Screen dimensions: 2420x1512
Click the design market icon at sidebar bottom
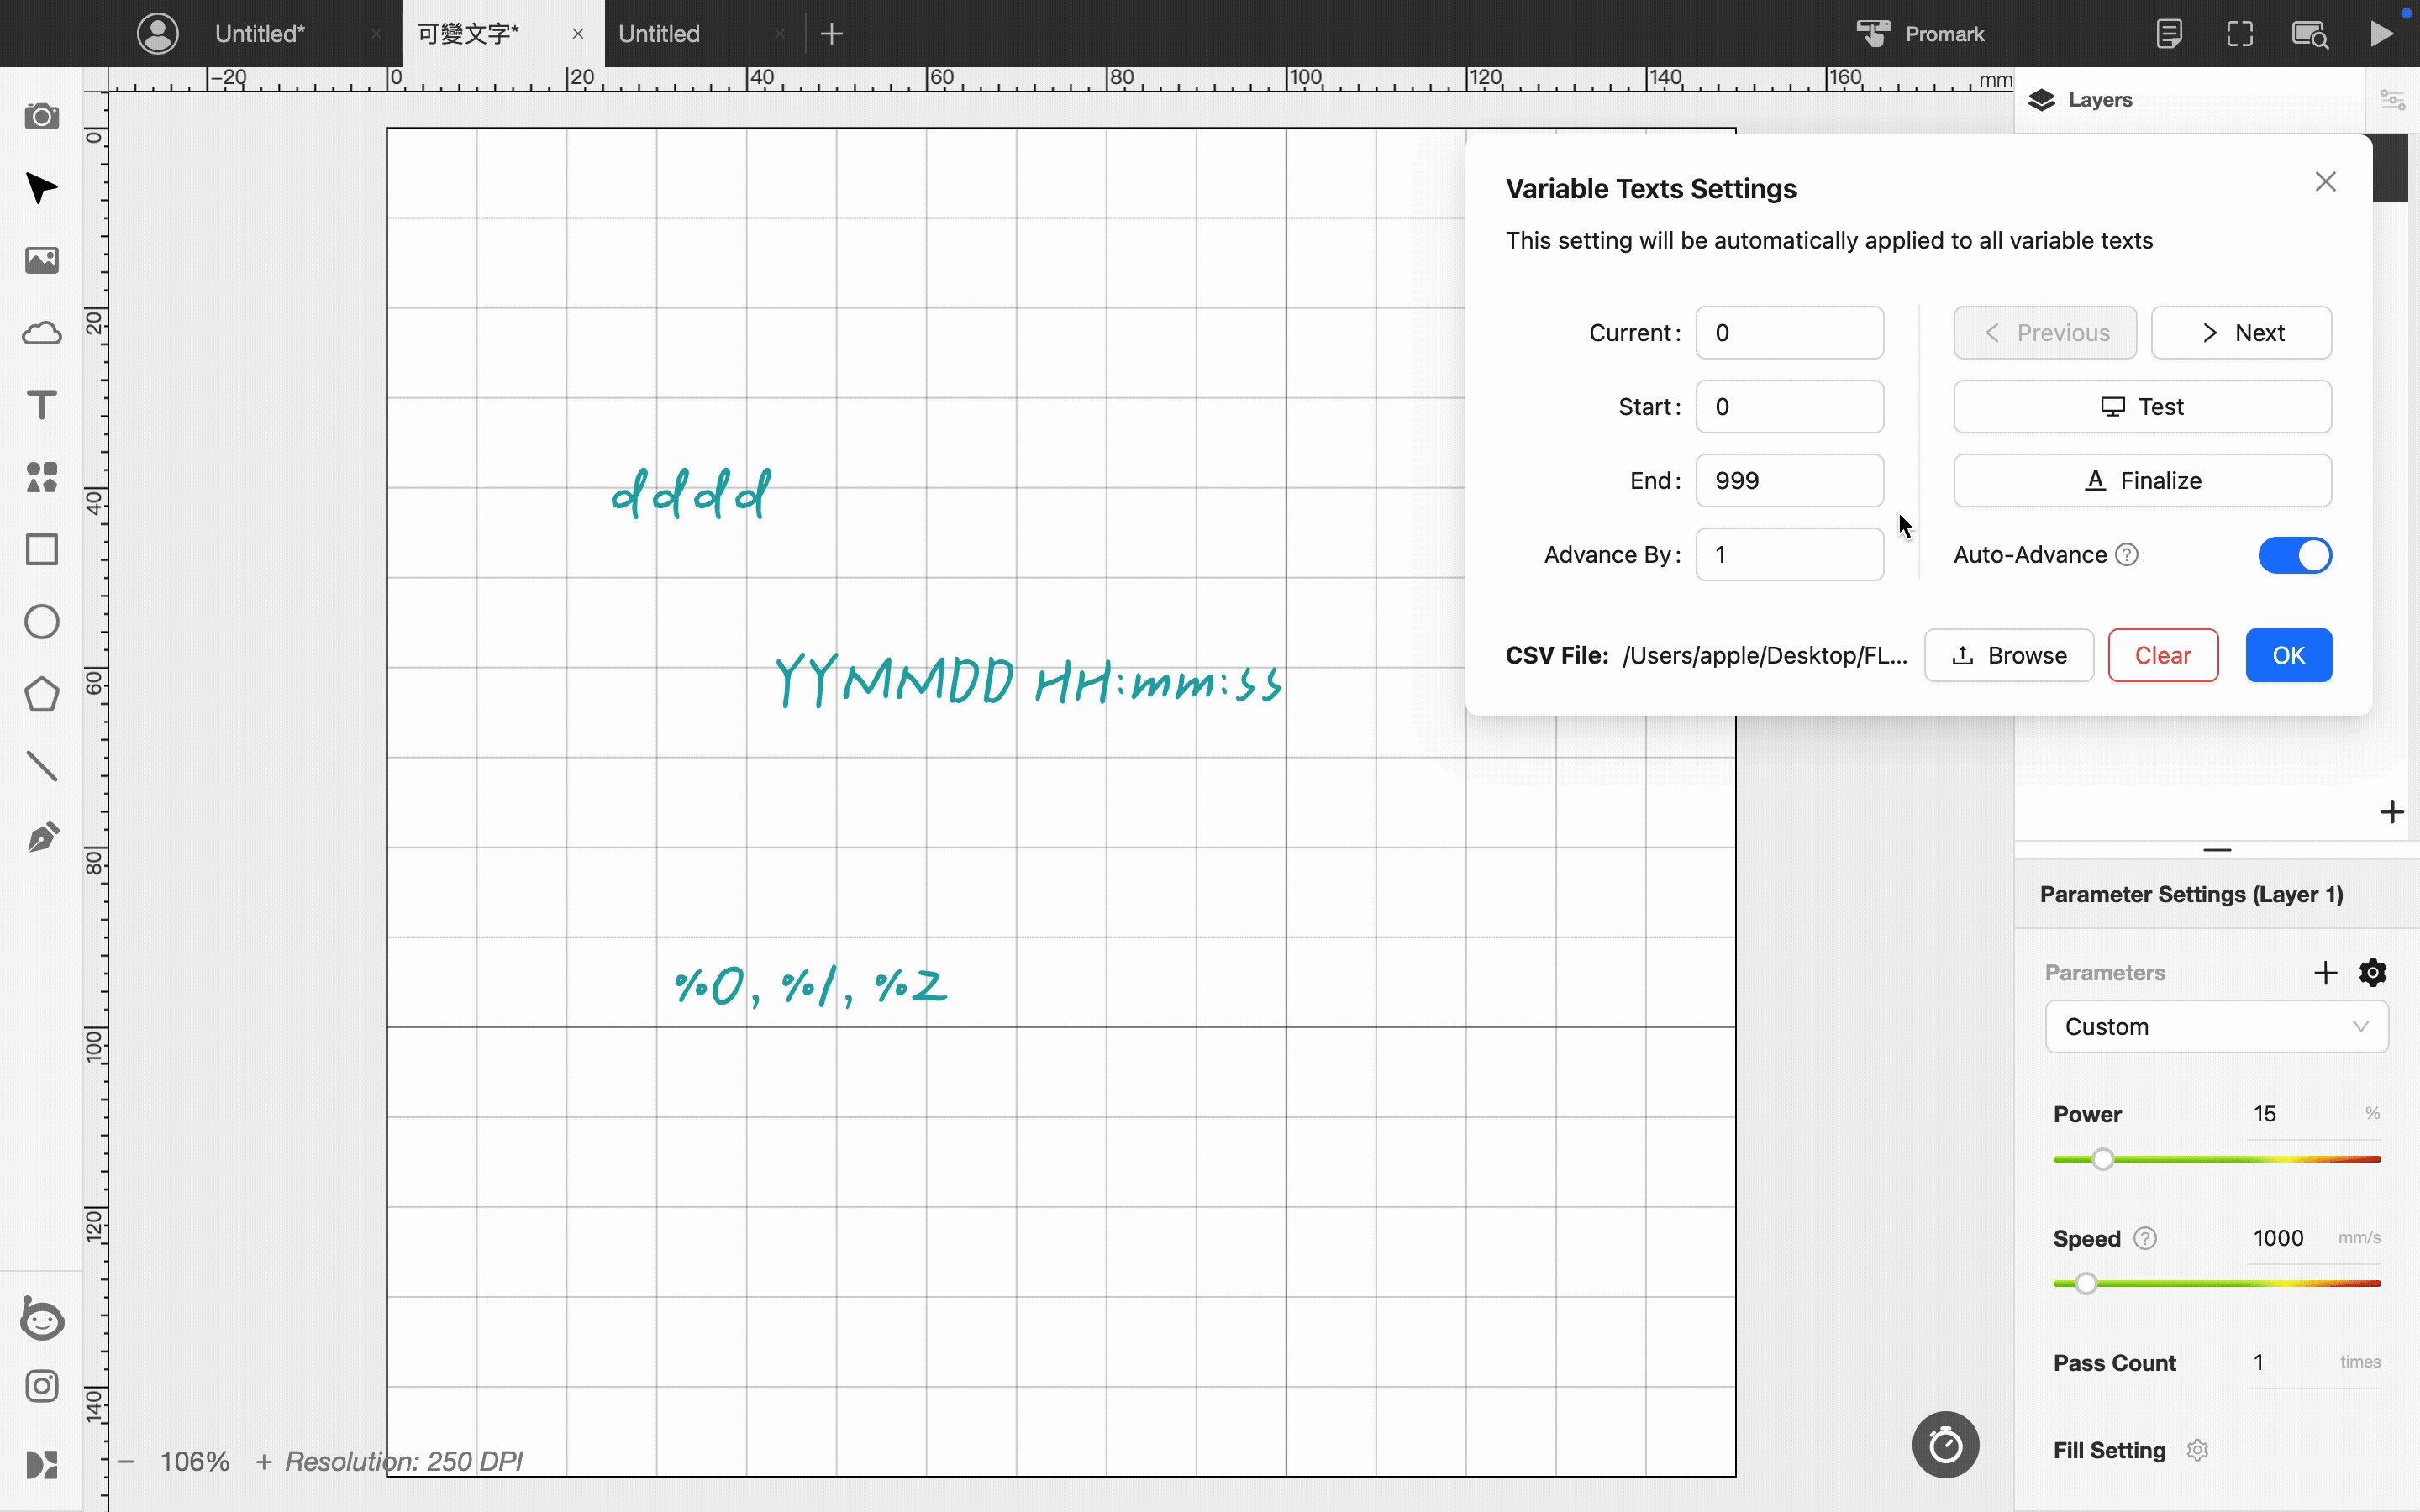coord(41,1464)
